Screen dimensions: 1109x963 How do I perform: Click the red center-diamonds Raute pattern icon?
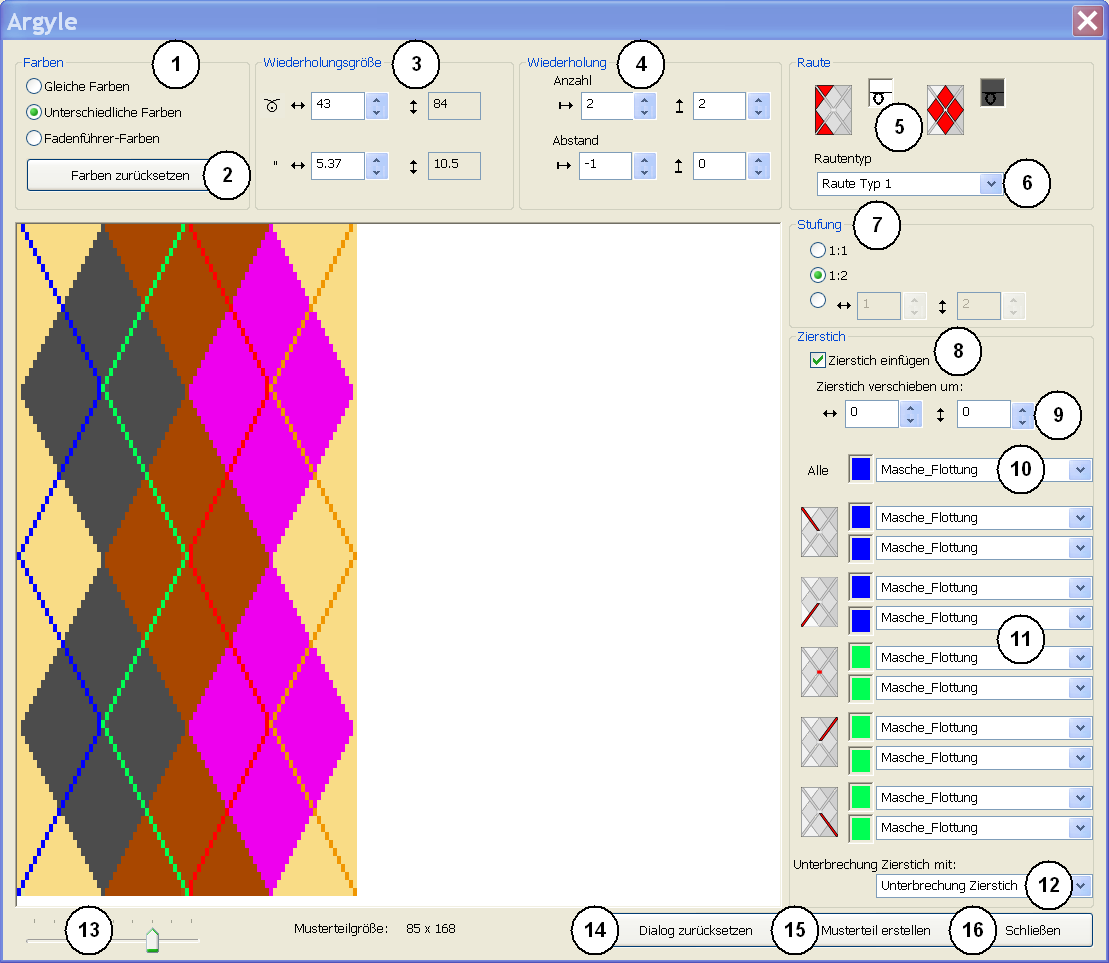pyautogui.click(x=945, y=109)
